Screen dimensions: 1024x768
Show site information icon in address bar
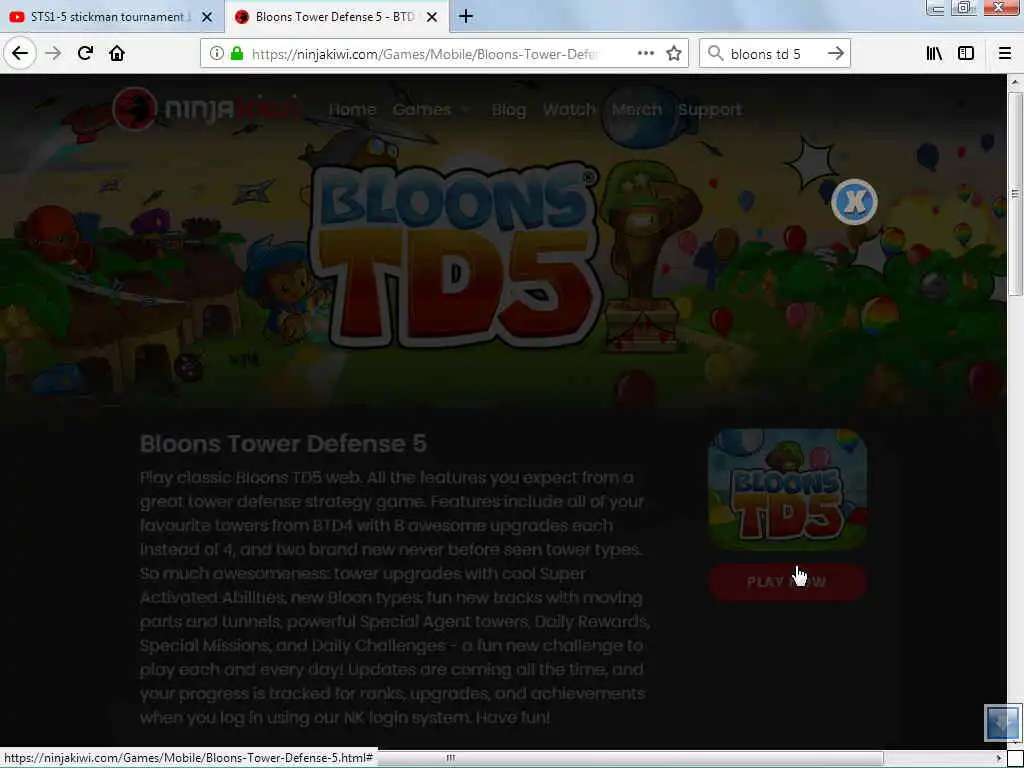[217, 54]
